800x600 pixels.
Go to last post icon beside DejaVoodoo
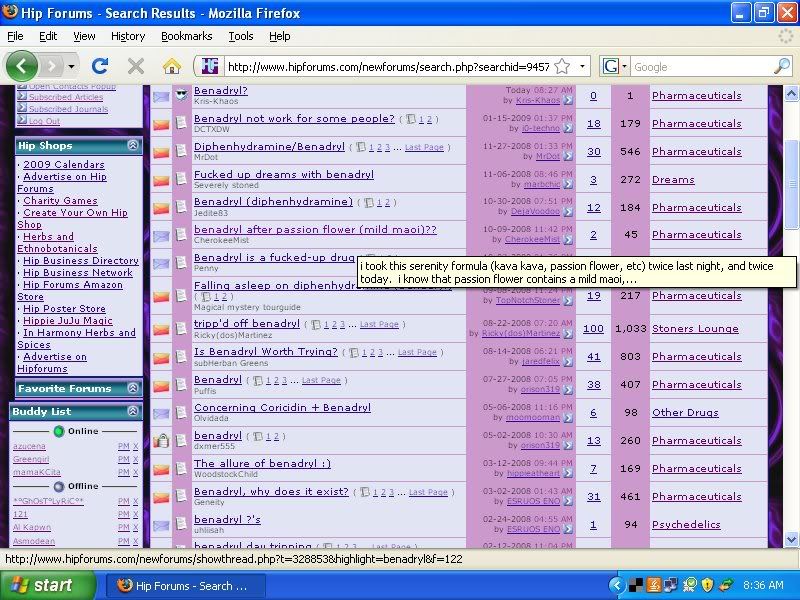(x=568, y=212)
